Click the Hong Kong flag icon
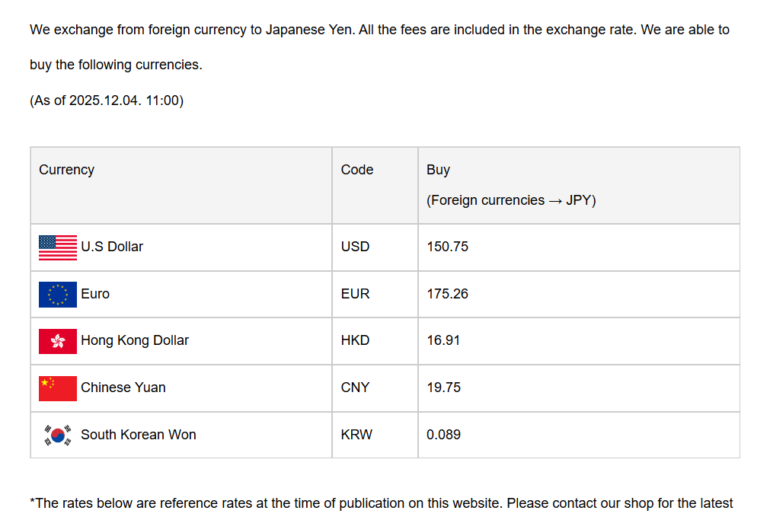 57,341
